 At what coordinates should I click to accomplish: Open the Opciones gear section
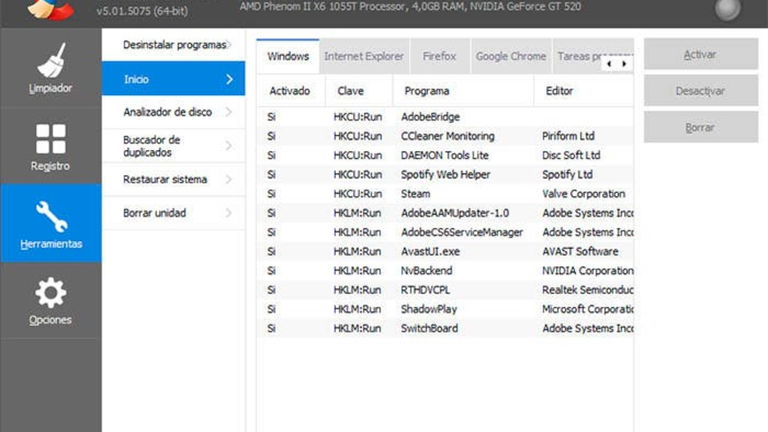click(50, 301)
